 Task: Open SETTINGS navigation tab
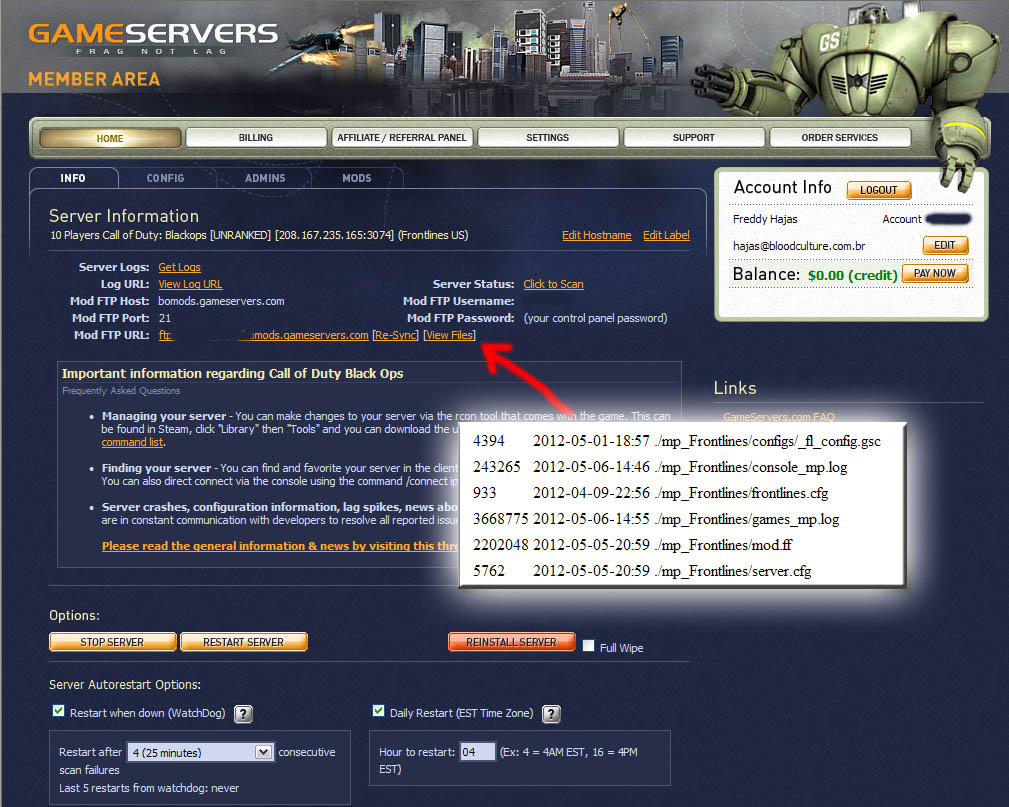(548, 138)
